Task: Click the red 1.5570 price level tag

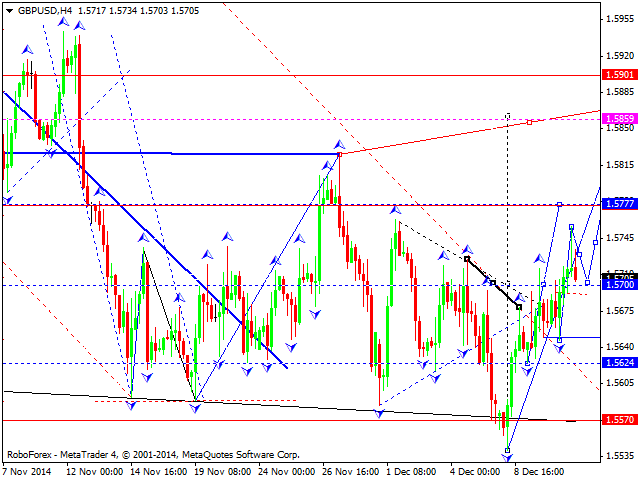Action: coord(619,420)
